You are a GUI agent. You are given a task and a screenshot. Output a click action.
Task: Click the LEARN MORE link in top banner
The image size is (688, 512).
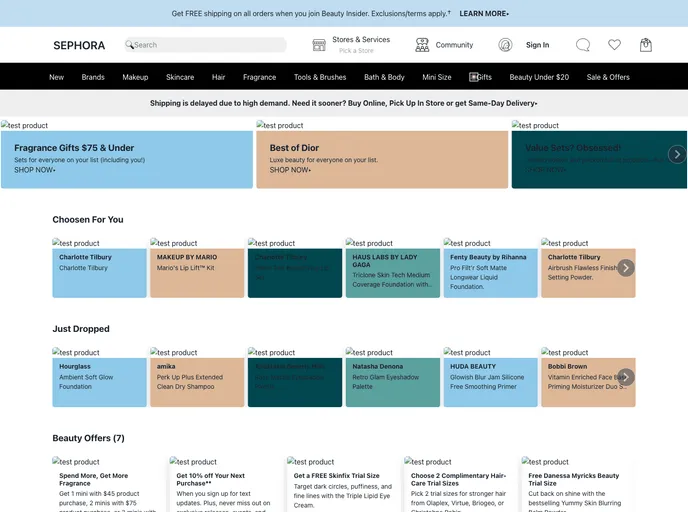(484, 14)
